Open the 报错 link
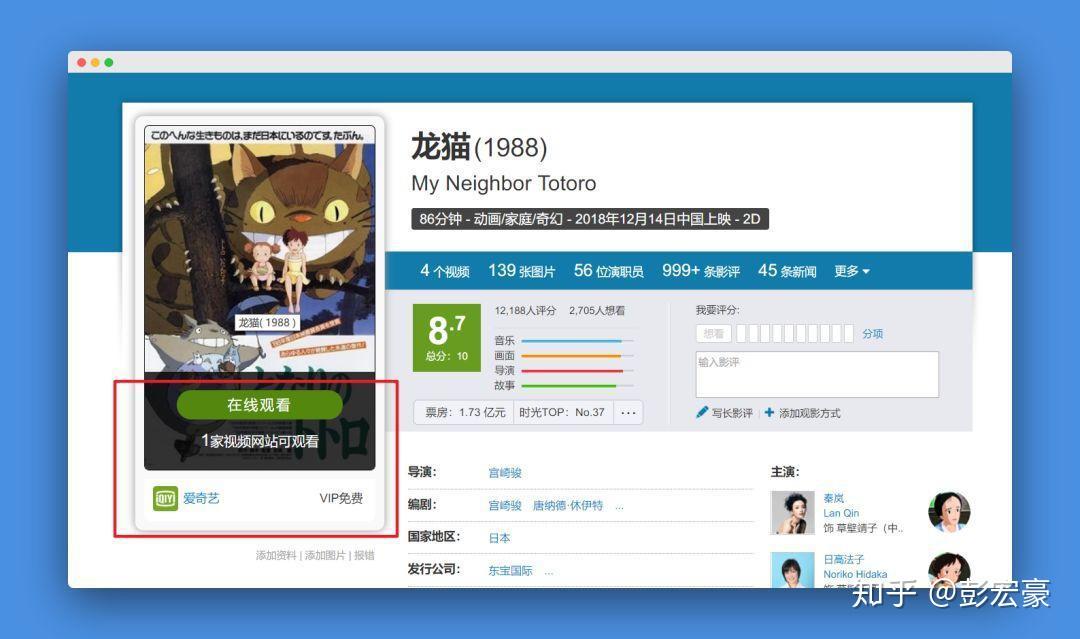The width and height of the screenshot is (1080, 639). (364, 555)
